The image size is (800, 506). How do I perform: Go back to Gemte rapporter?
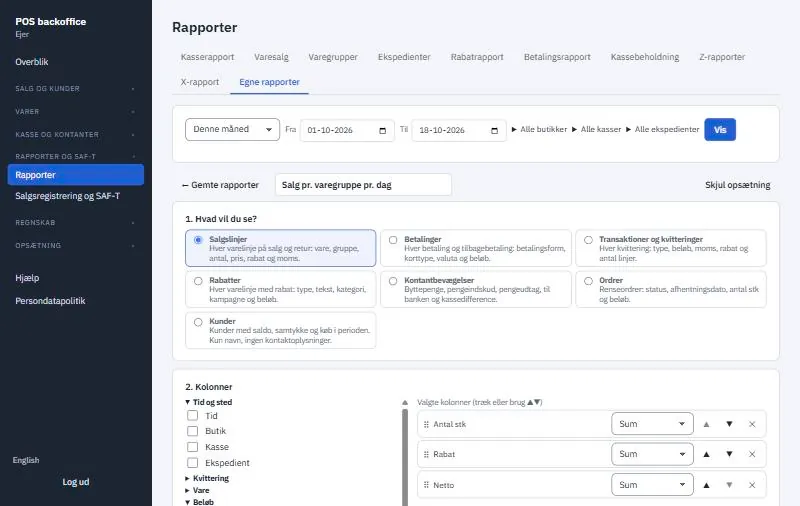click(220, 185)
